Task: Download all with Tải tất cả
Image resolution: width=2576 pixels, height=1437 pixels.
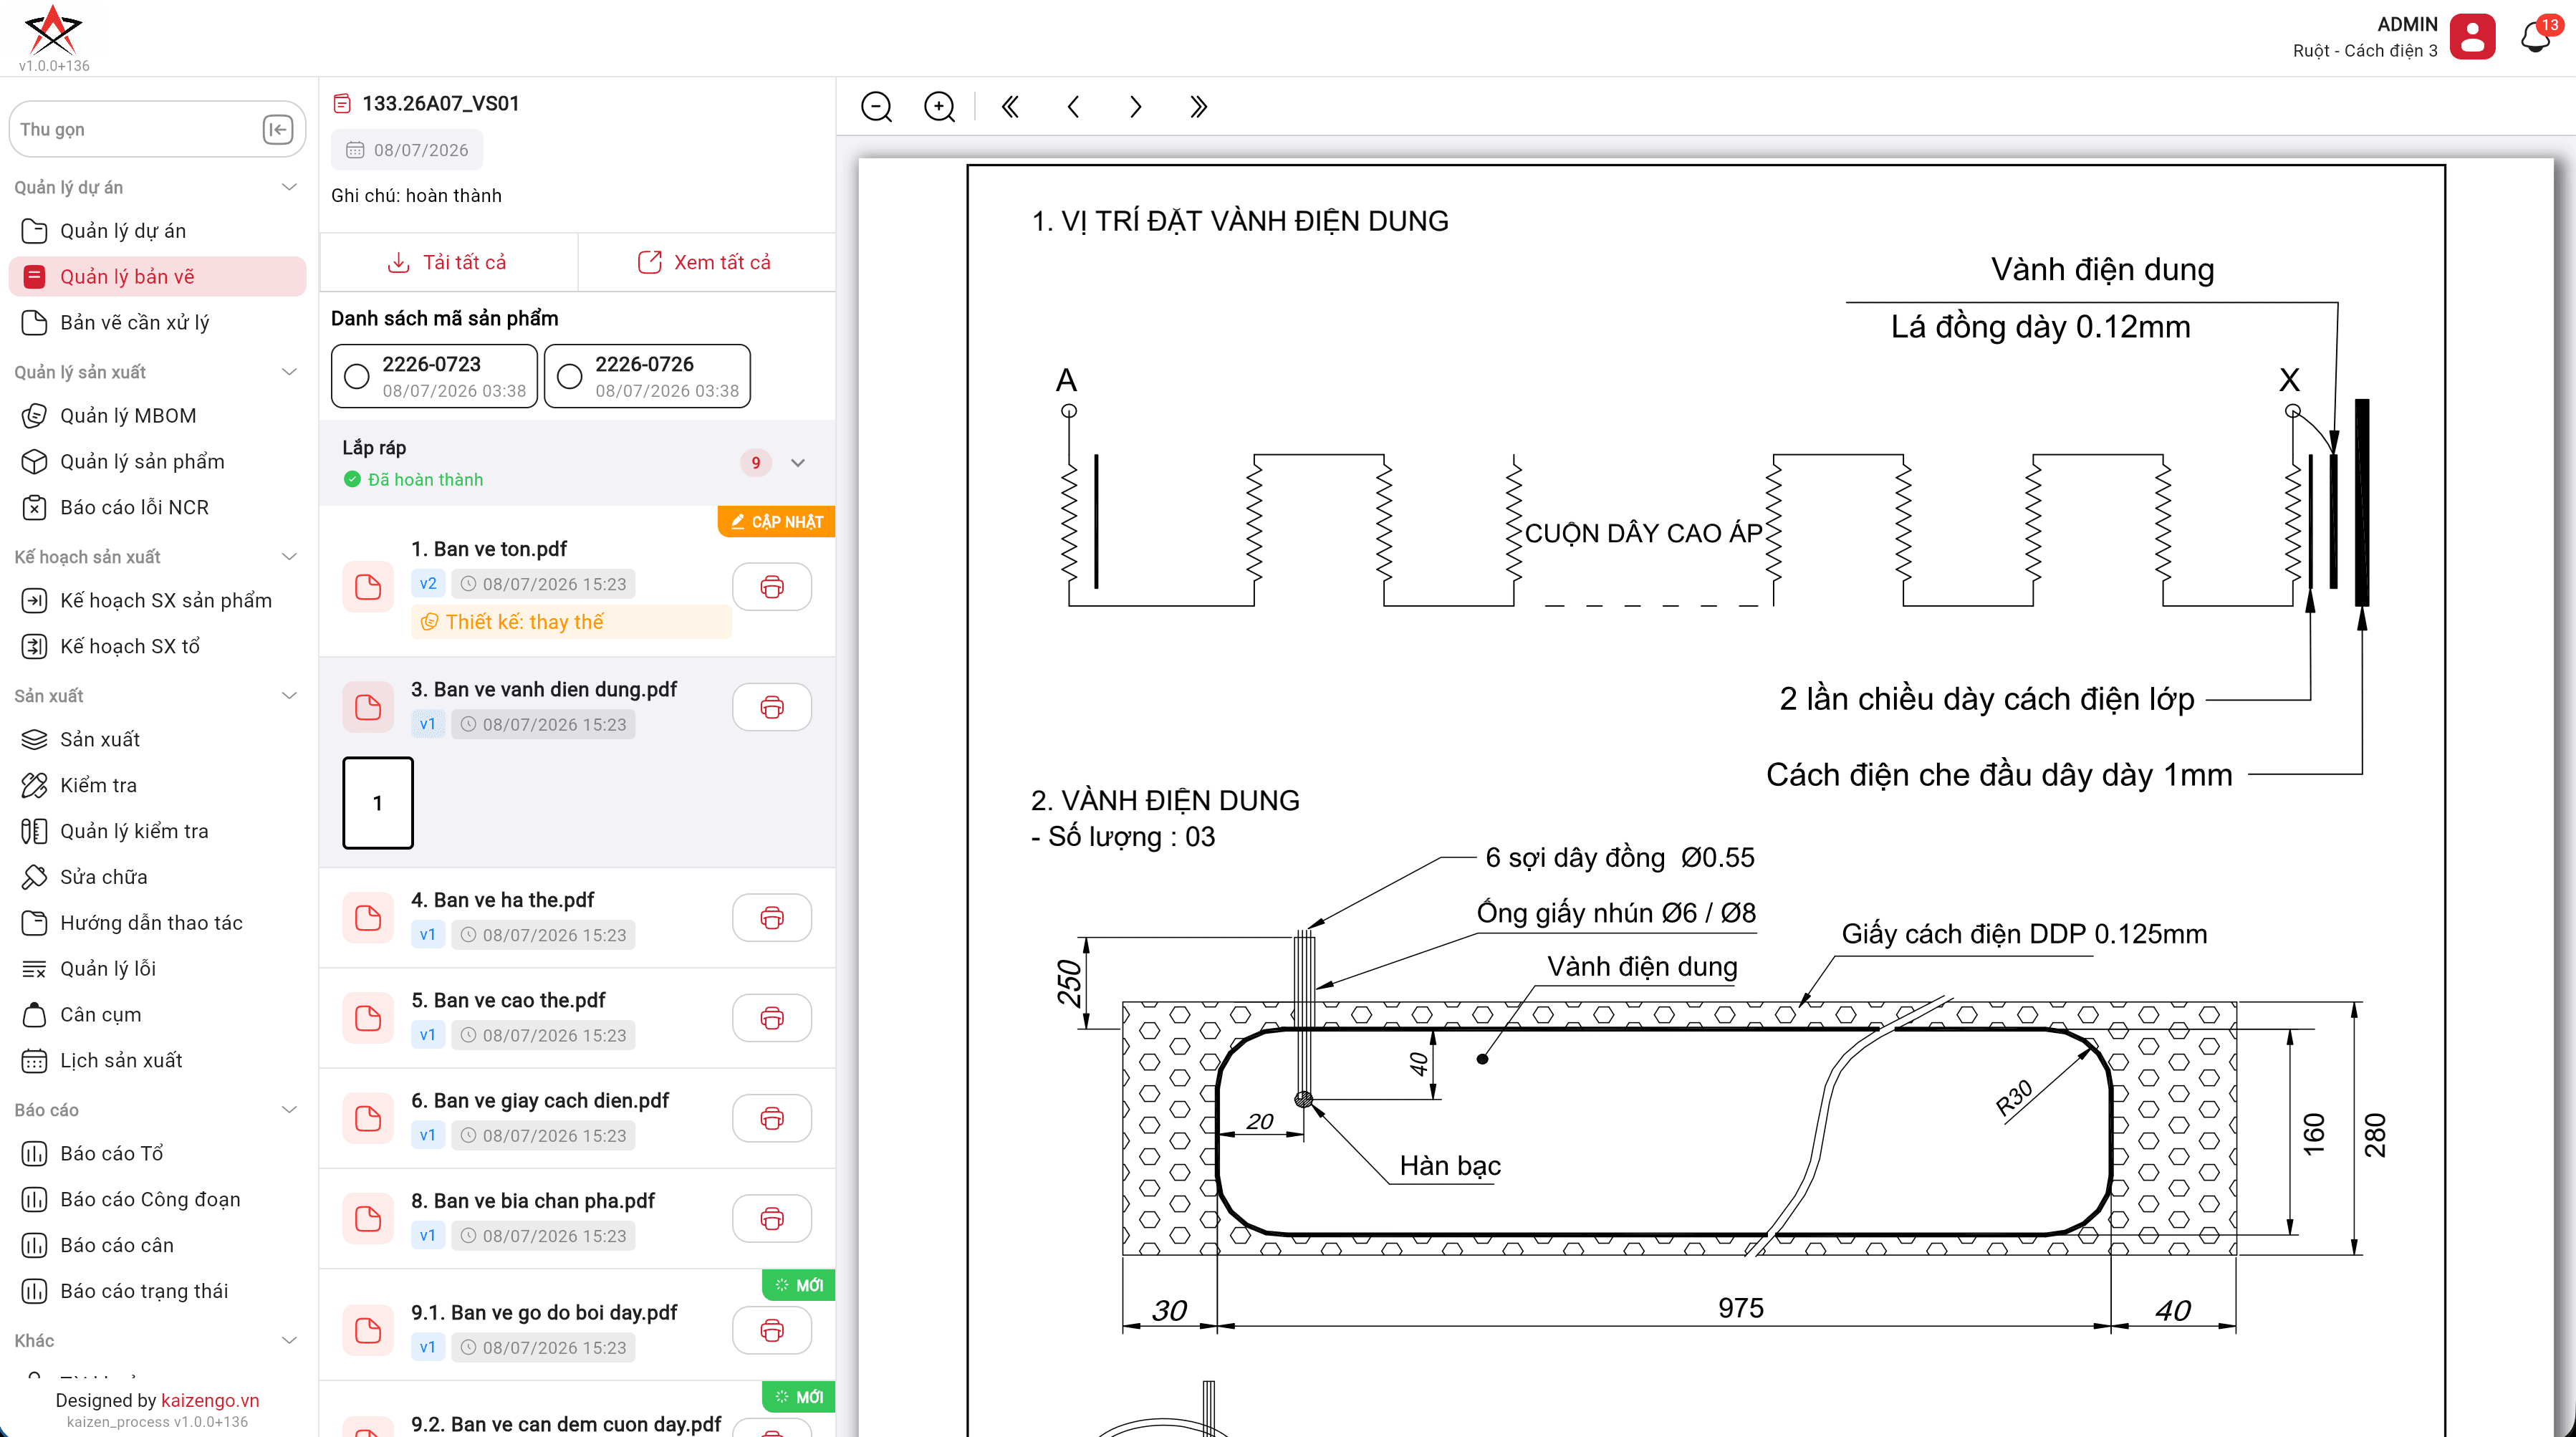Action: (x=448, y=263)
